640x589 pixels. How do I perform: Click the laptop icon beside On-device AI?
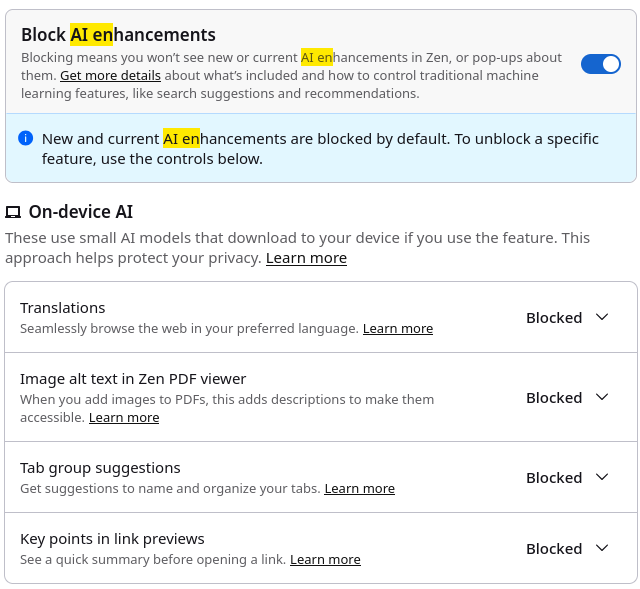[13, 212]
